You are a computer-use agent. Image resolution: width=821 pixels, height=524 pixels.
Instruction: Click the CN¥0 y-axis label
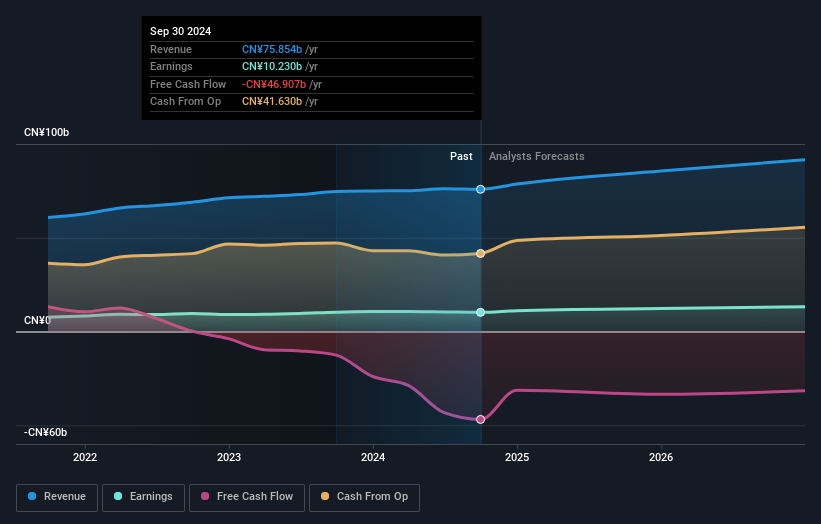point(37,320)
